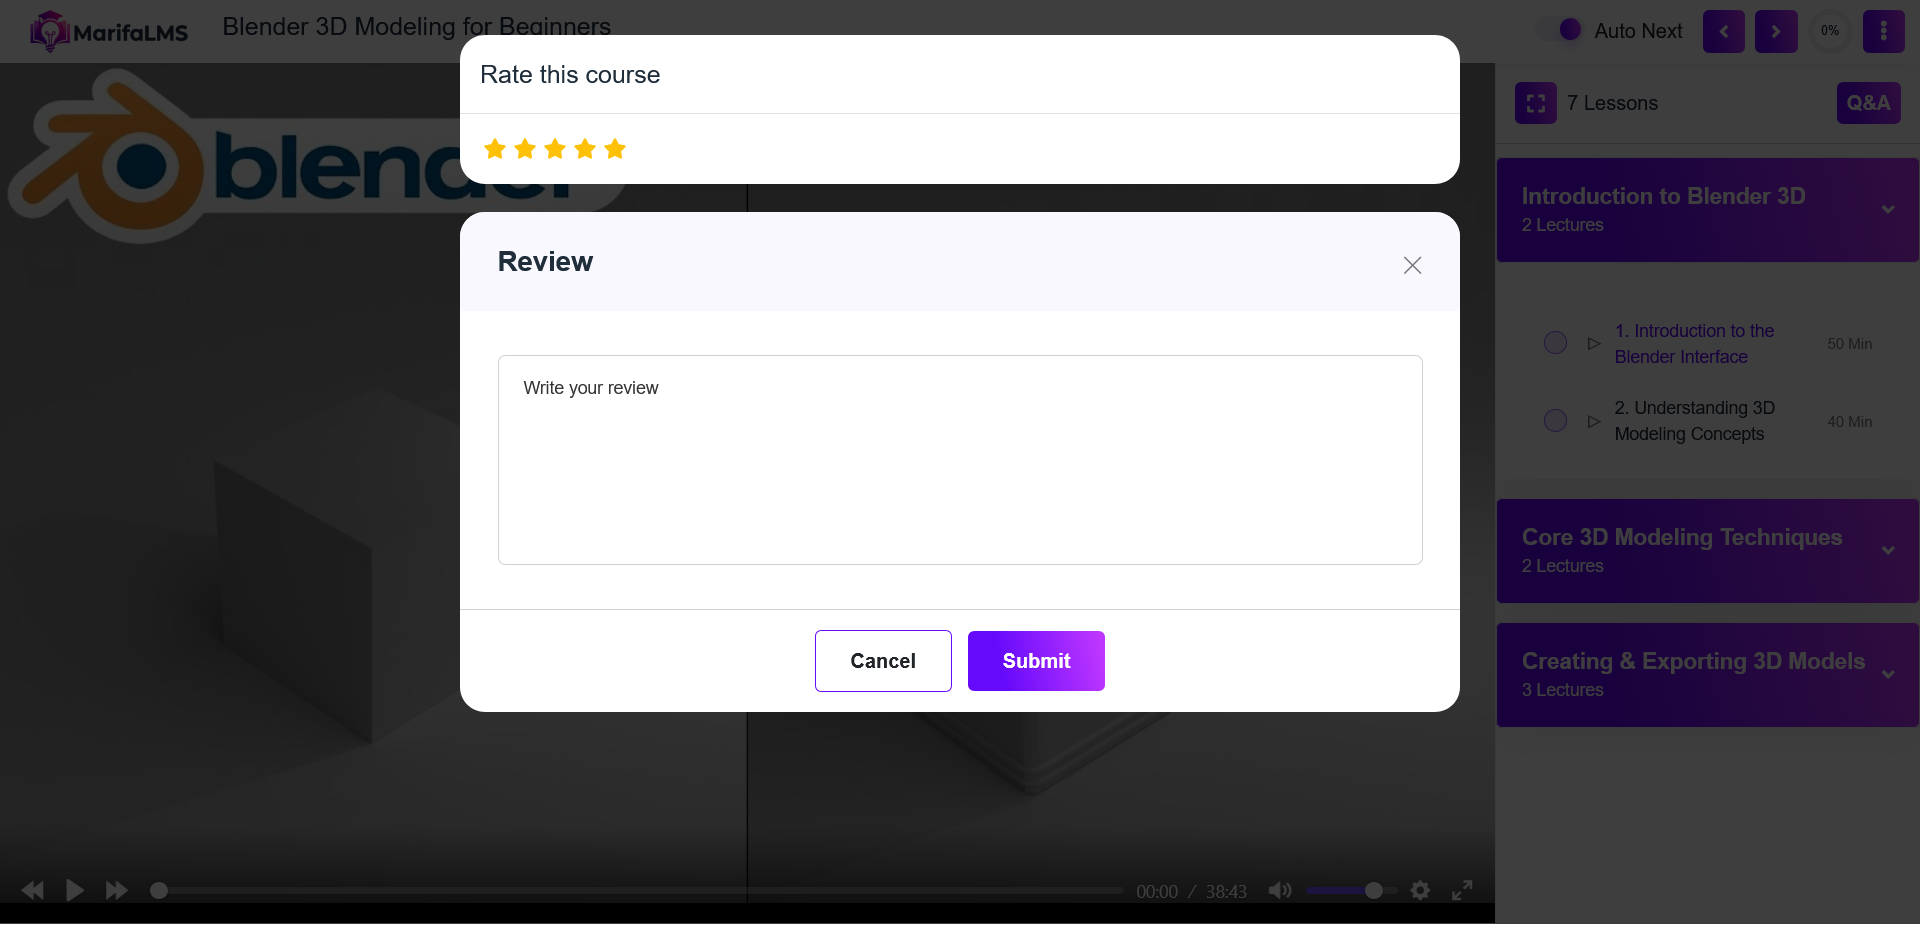Viewport: 1920px width, 925px height.
Task: Collapse the Introduction to Blender 3D section
Action: [x=1888, y=209]
